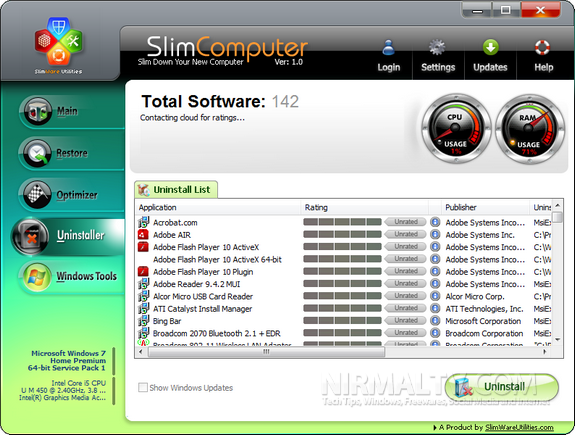Click ATI Technologies, Inc. publisher cell
575x435 pixels.
[x=484, y=309]
